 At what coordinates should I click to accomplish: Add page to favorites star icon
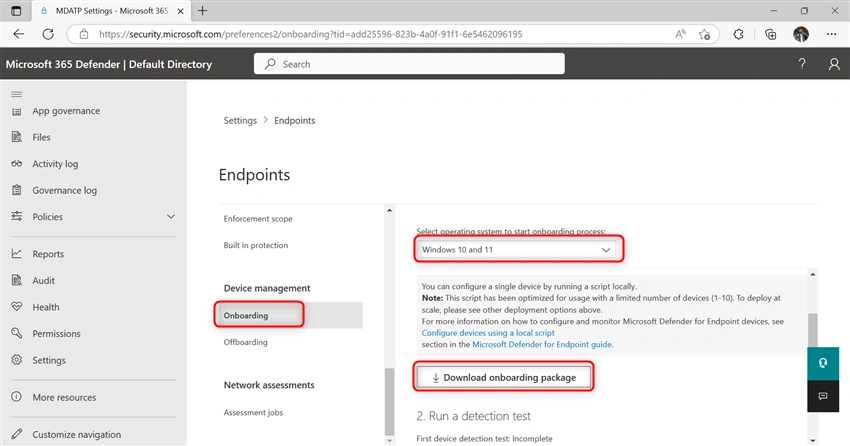pos(705,34)
